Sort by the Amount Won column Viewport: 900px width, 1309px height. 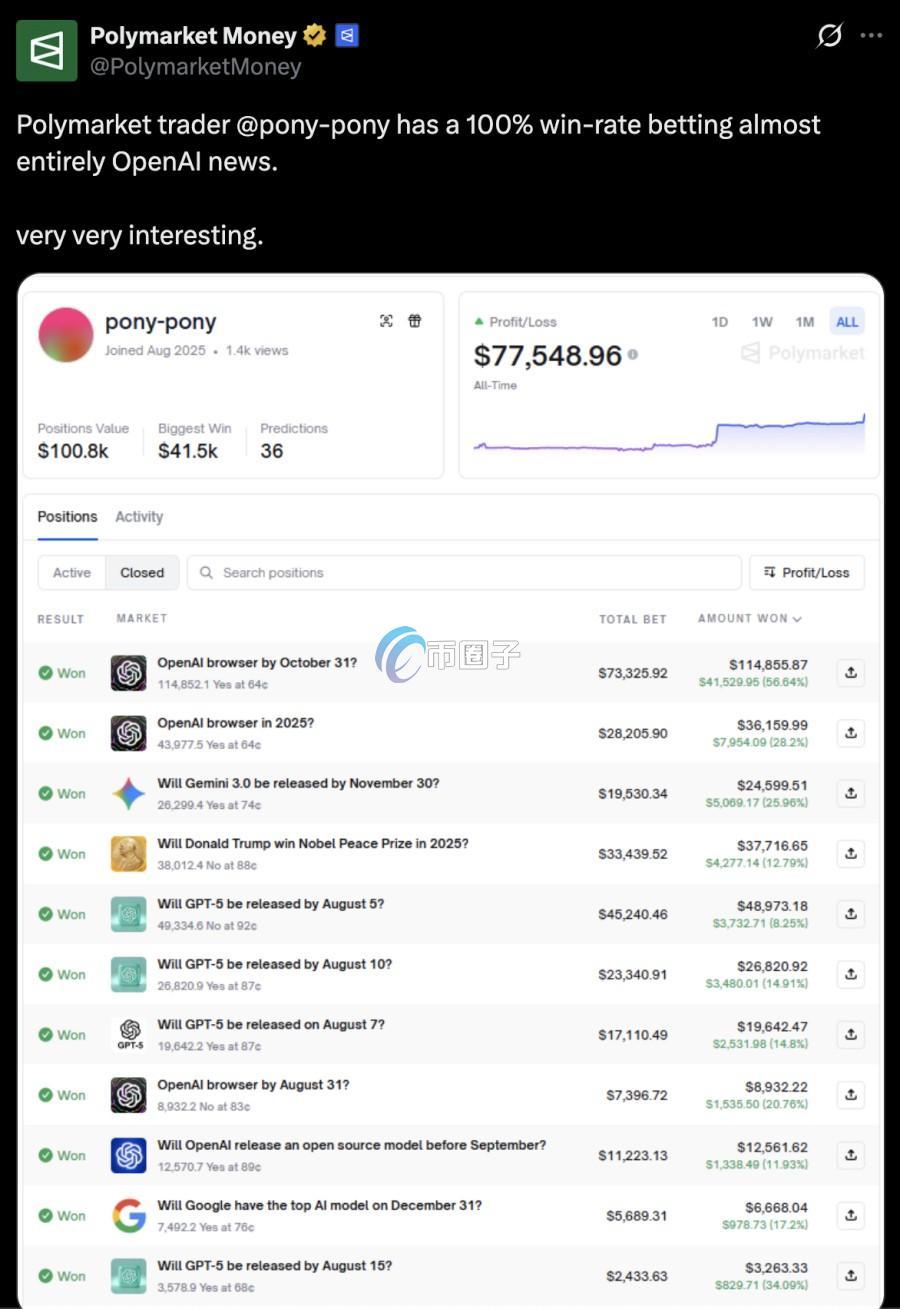click(x=750, y=619)
